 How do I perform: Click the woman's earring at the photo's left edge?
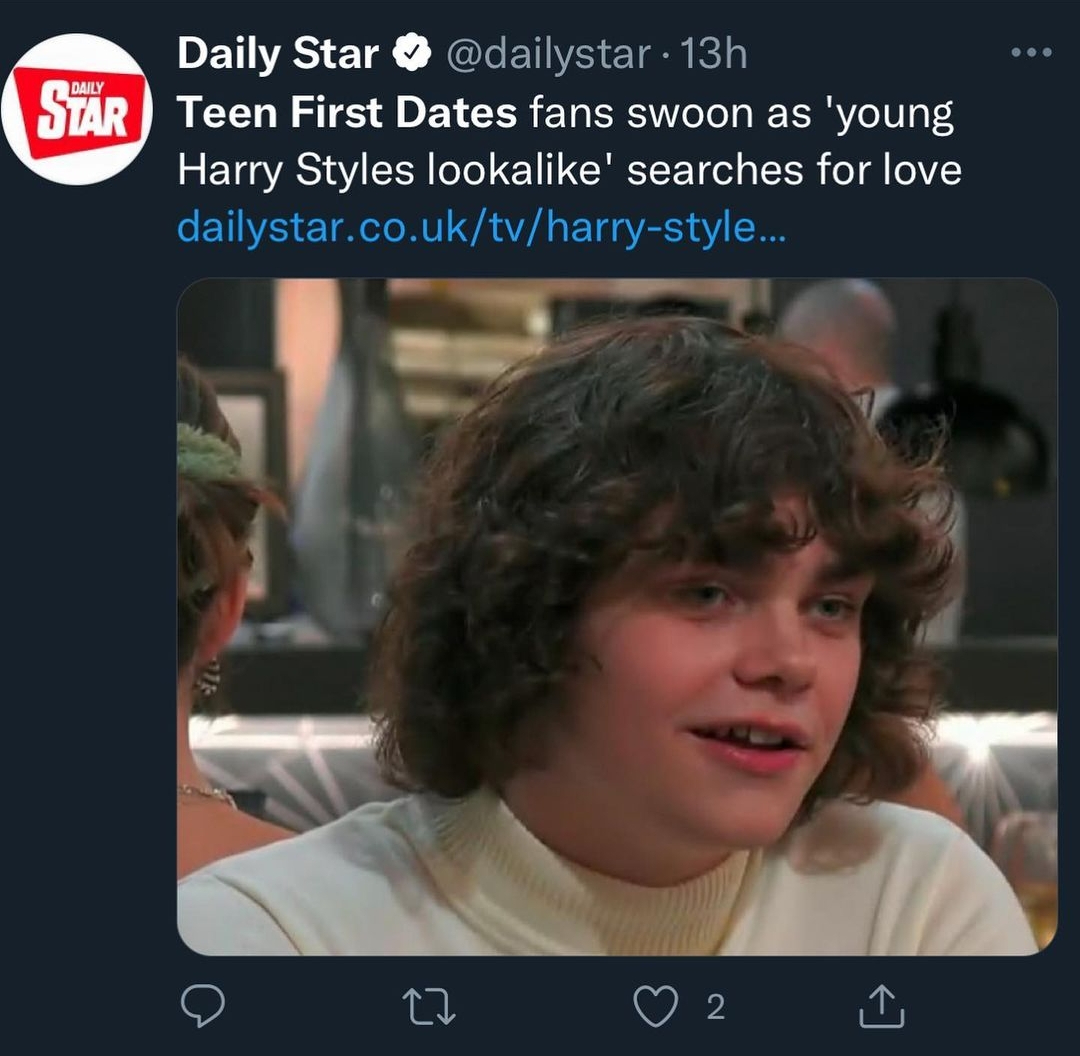(x=208, y=678)
